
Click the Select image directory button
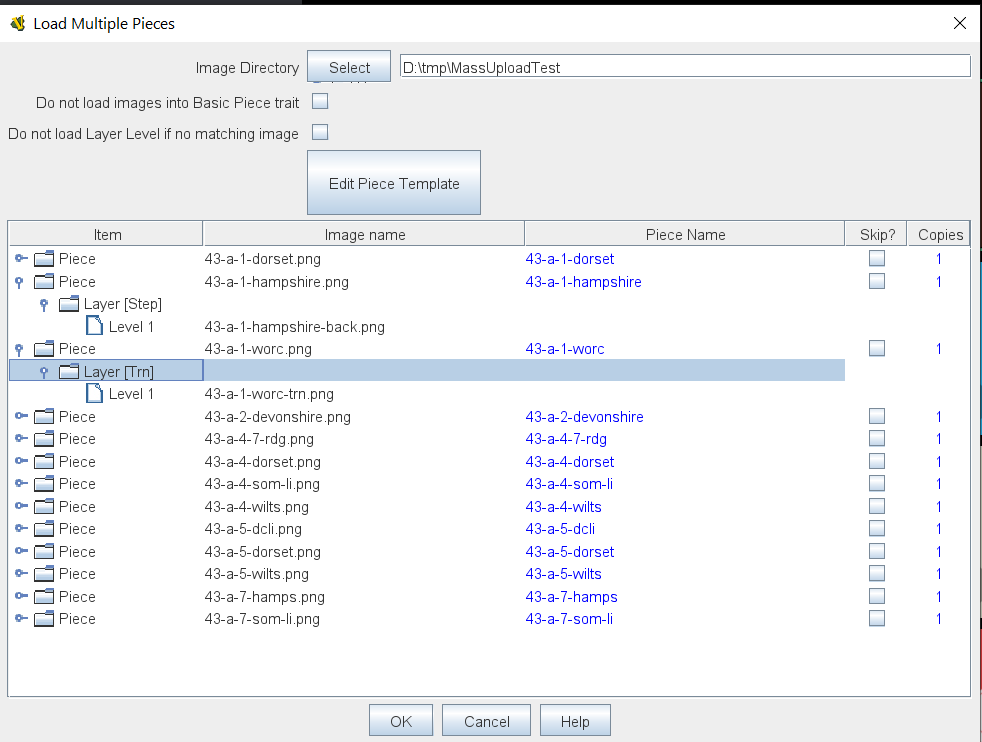tap(349, 68)
